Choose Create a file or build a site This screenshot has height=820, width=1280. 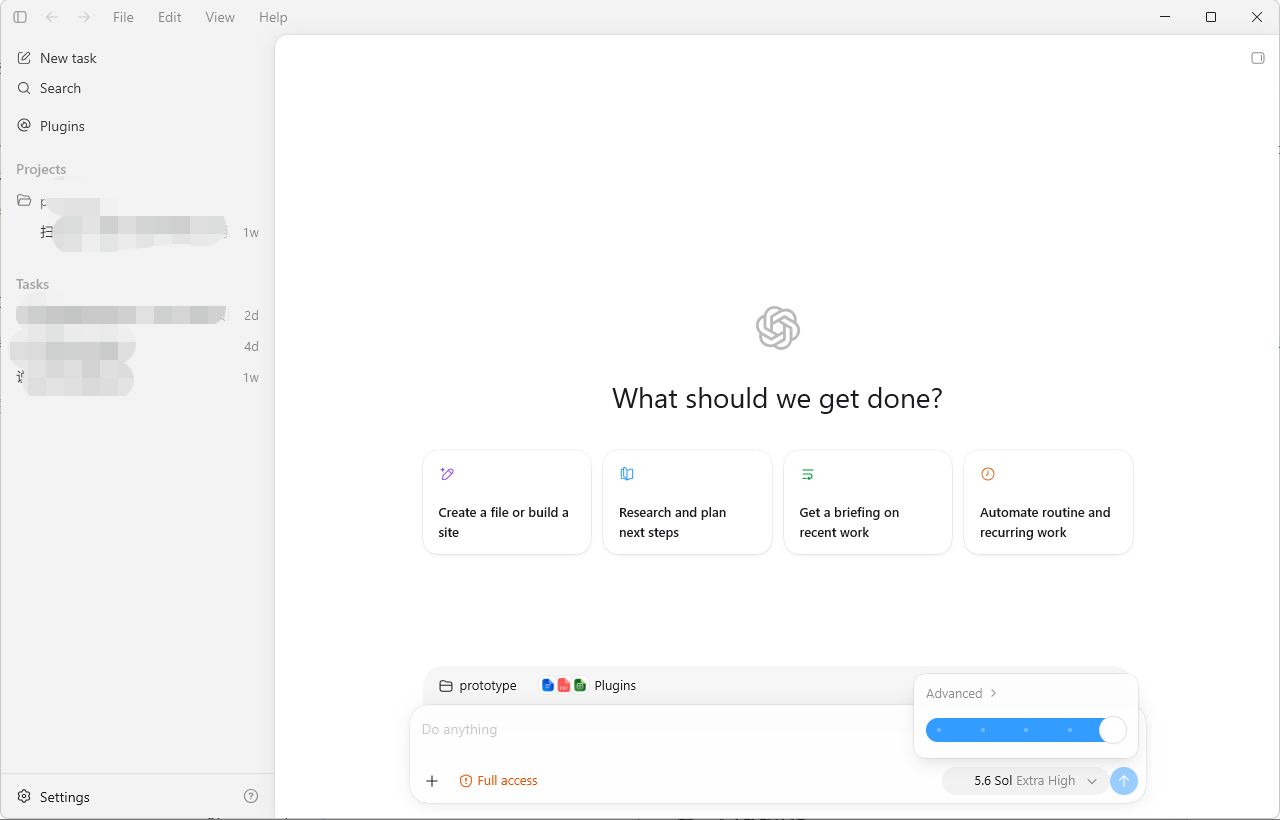pos(507,502)
